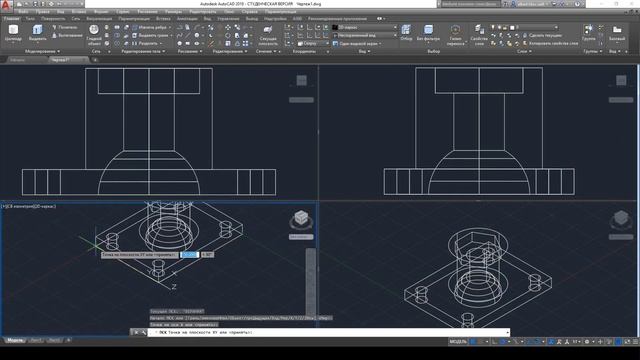Toggle layer lock icon in layer list
Image resolution: width=640 pixels, height=360 pixels.
(505, 27)
